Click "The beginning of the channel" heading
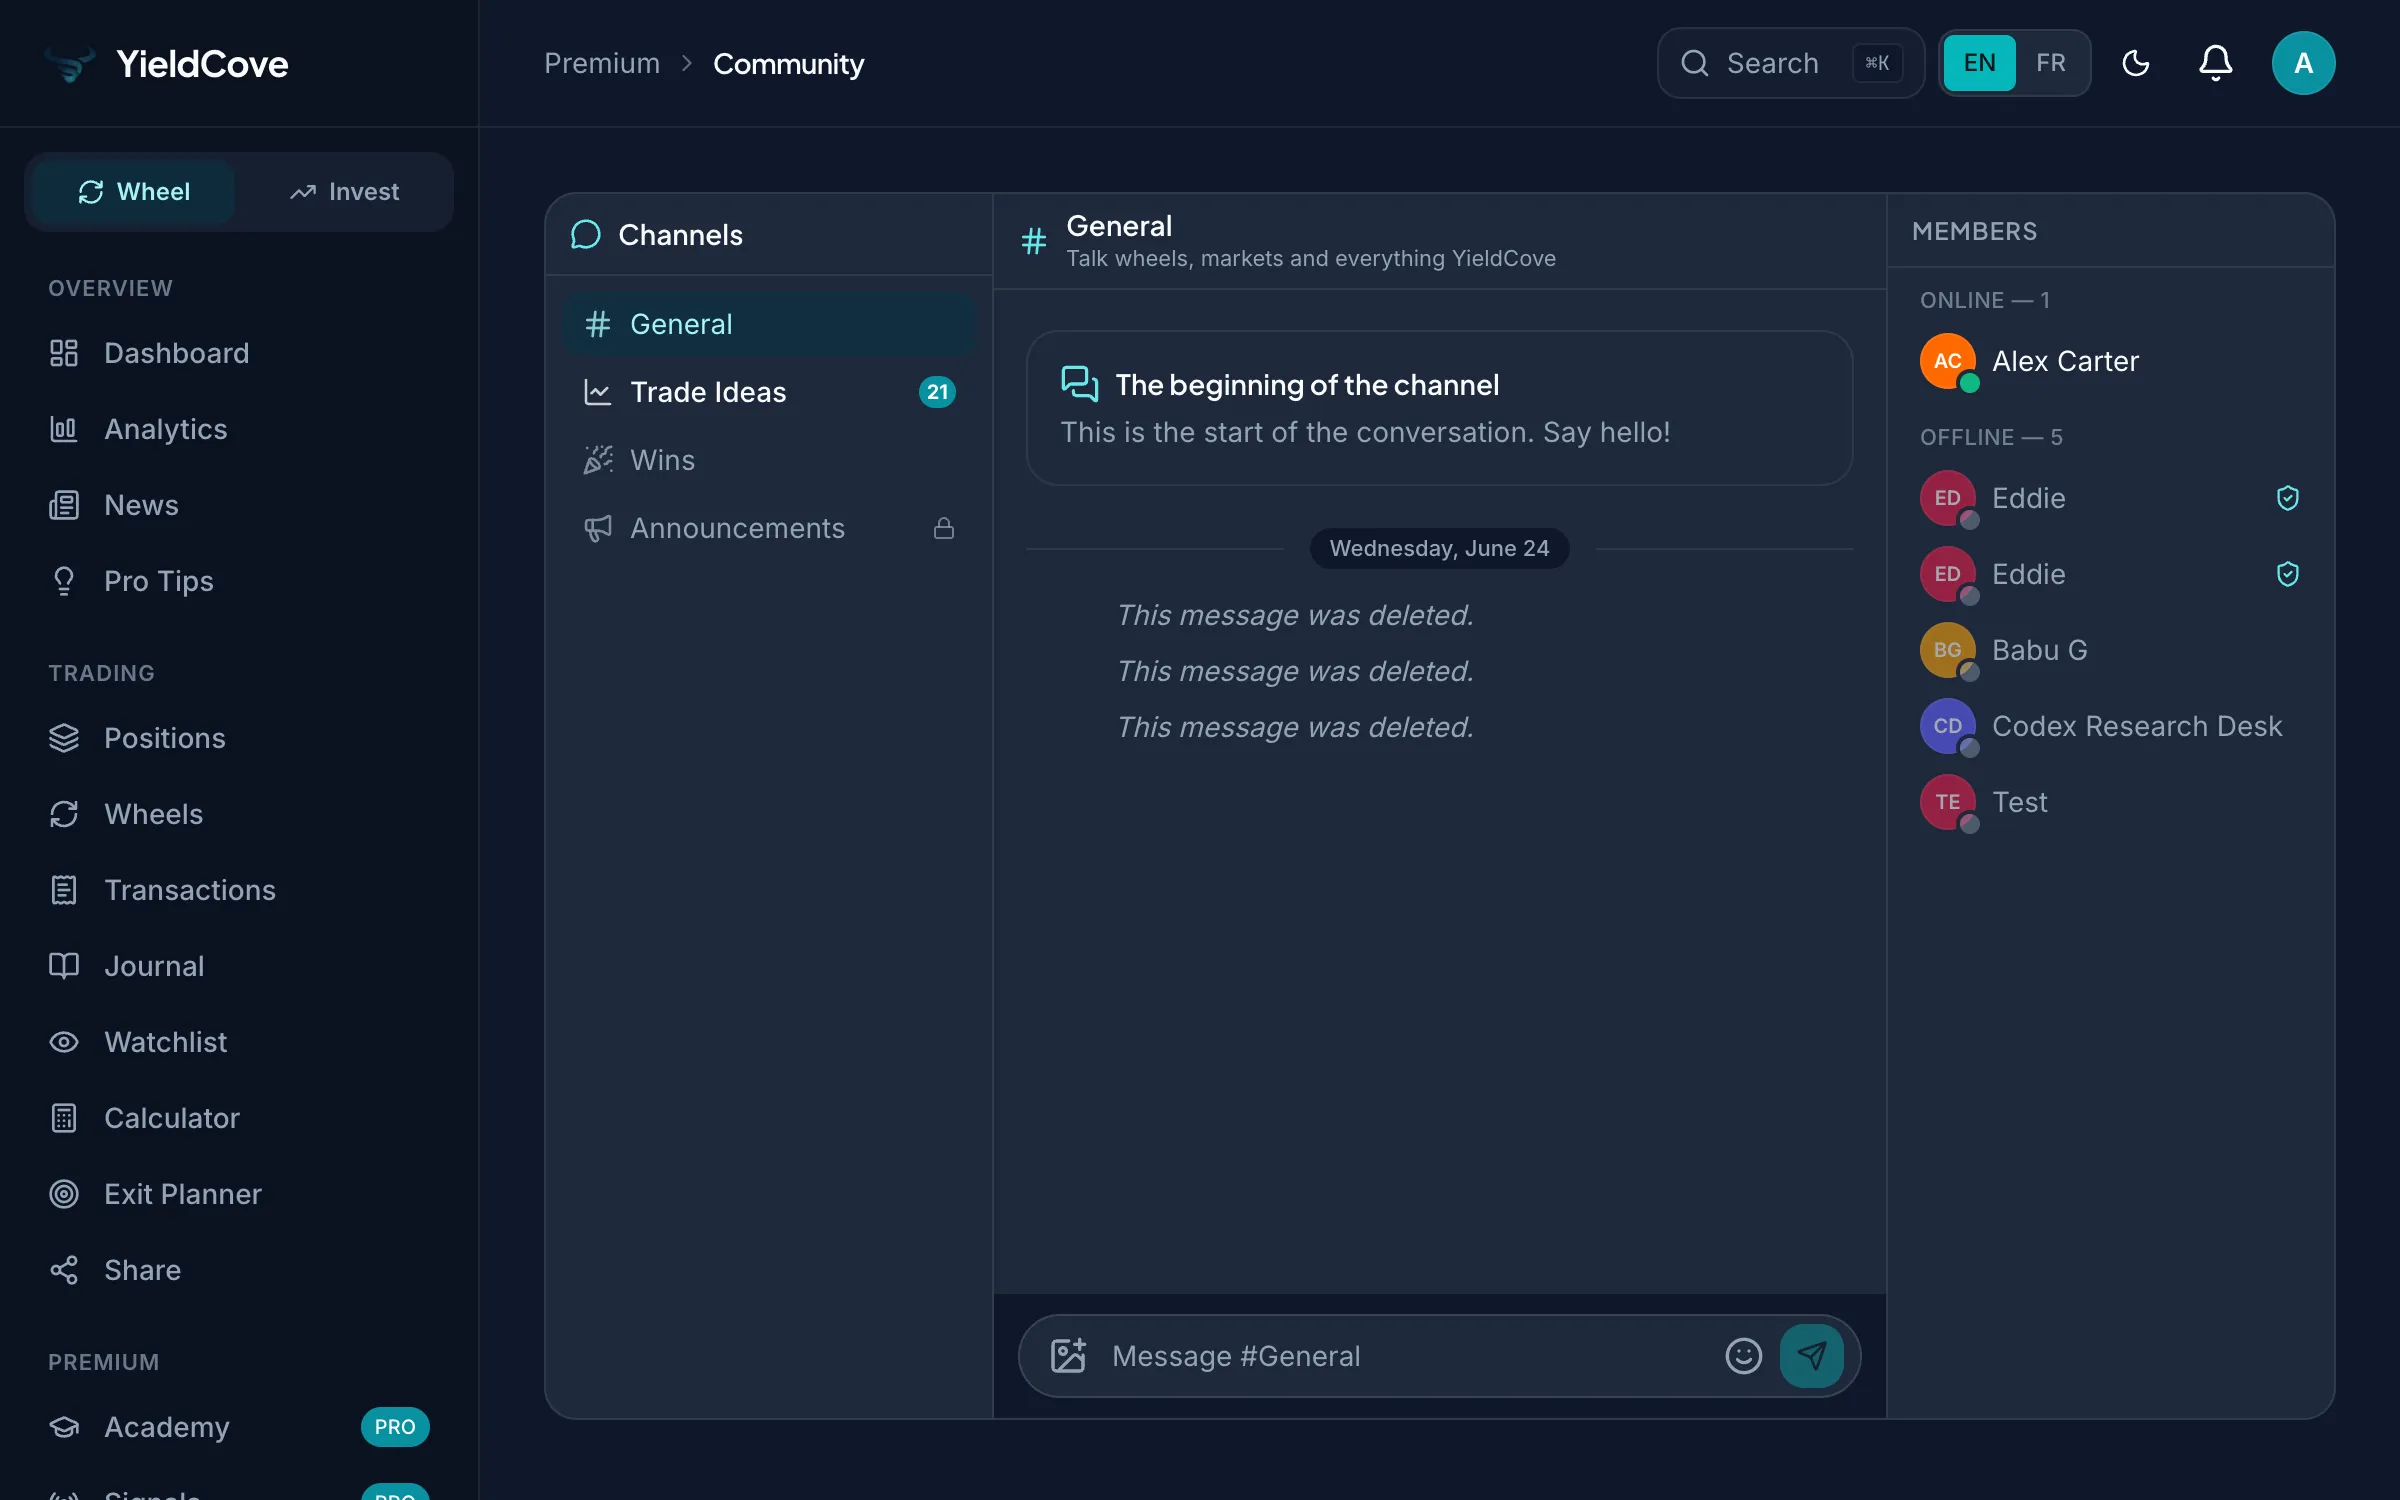The height and width of the screenshot is (1500, 2400). click(x=1307, y=385)
